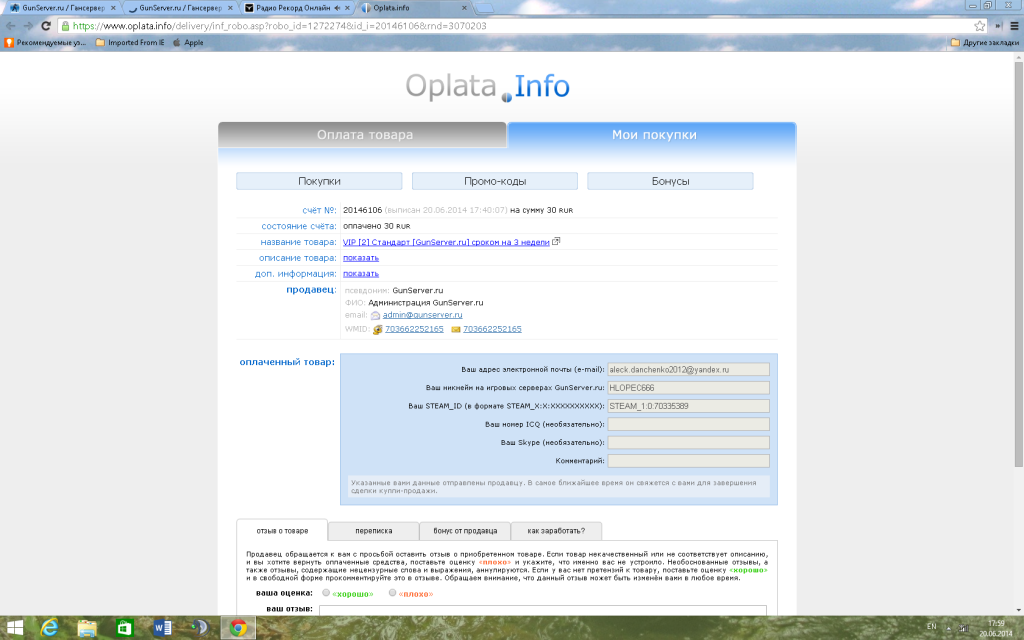Bookmark this page with the star icon
Viewport: 1024px width, 640px height.
980,26
